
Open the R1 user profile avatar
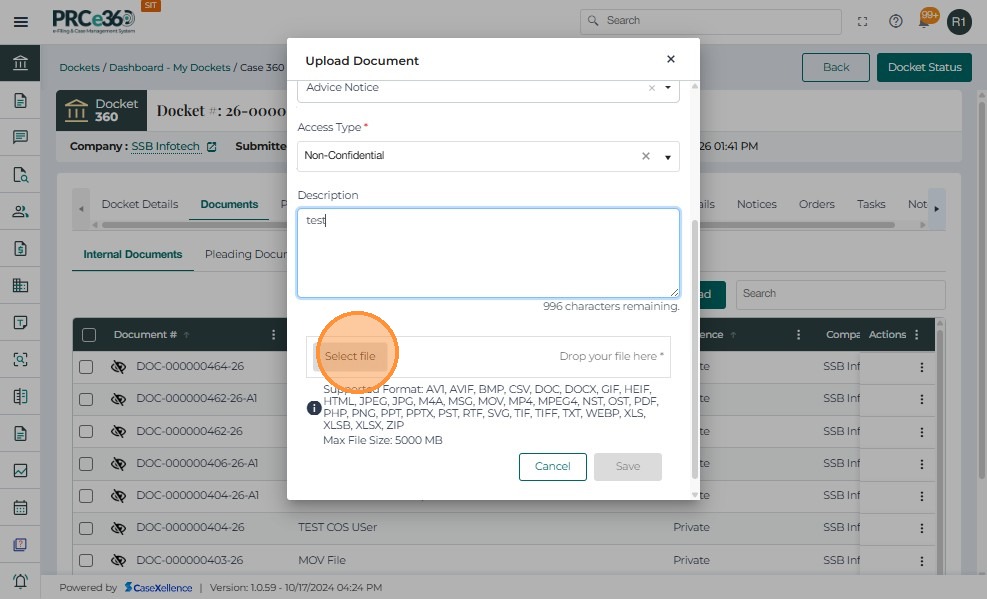click(x=959, y=22)
